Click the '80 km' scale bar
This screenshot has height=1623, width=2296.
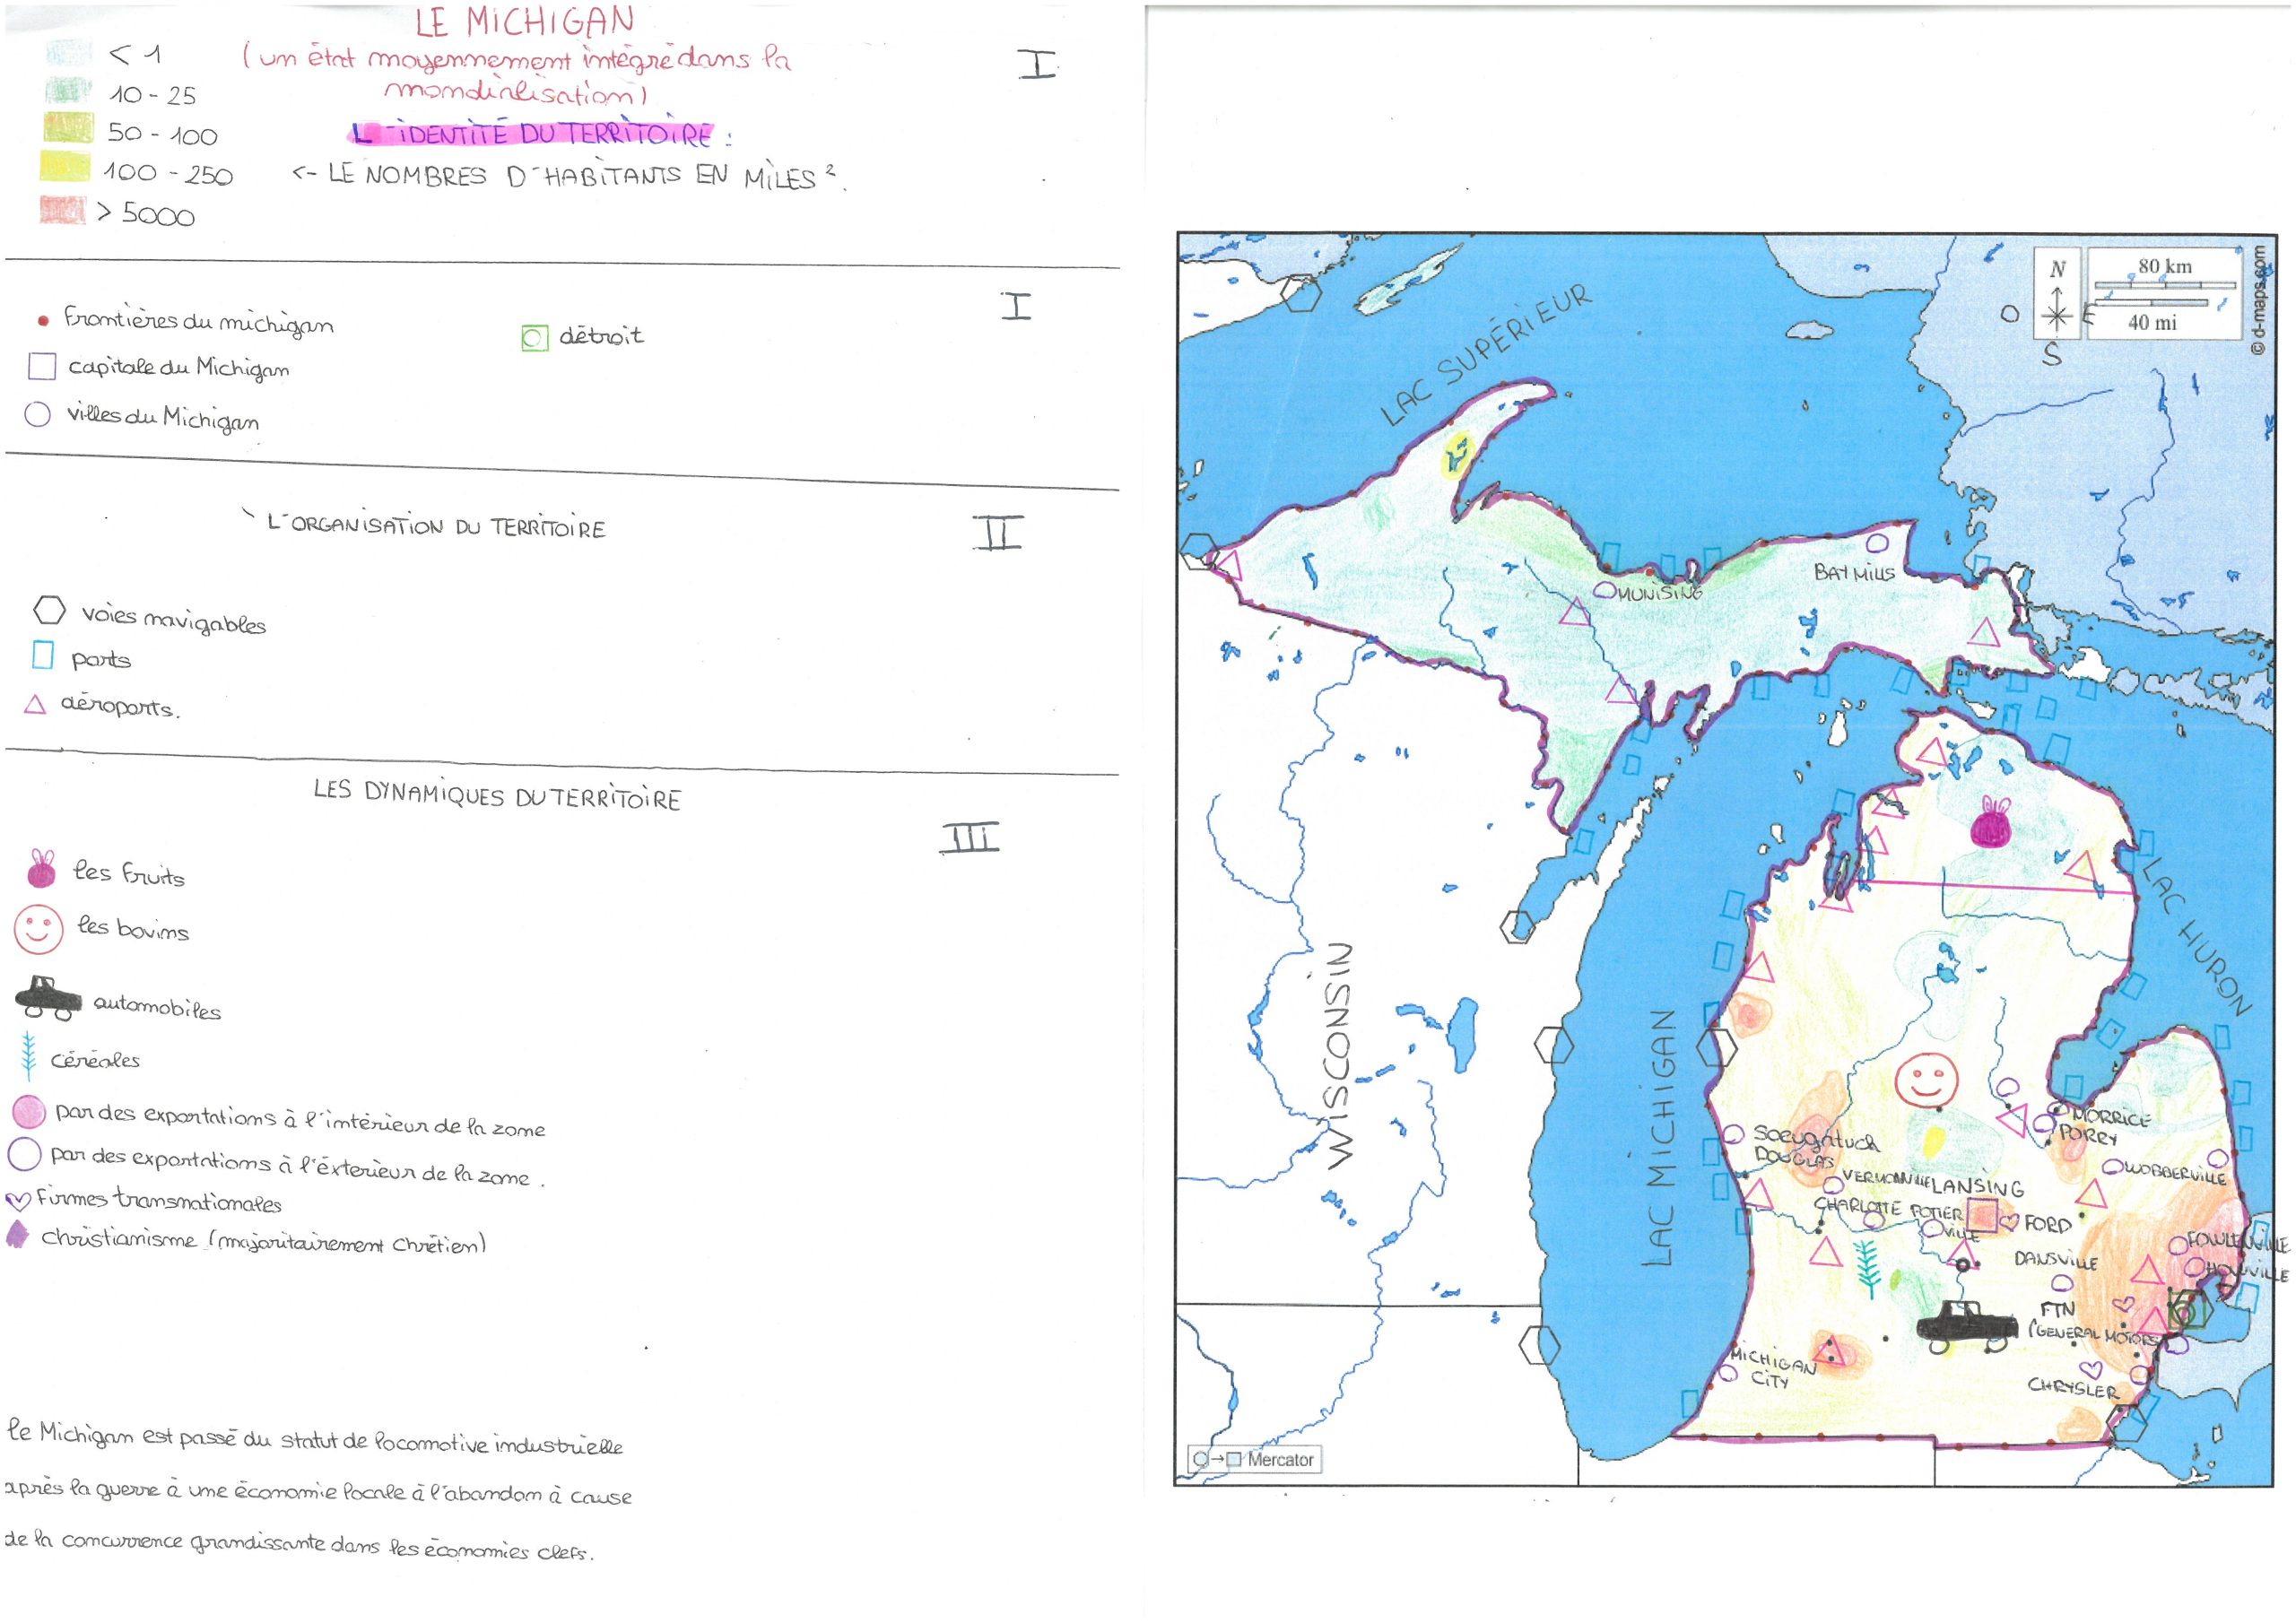tap(2164, 285)
